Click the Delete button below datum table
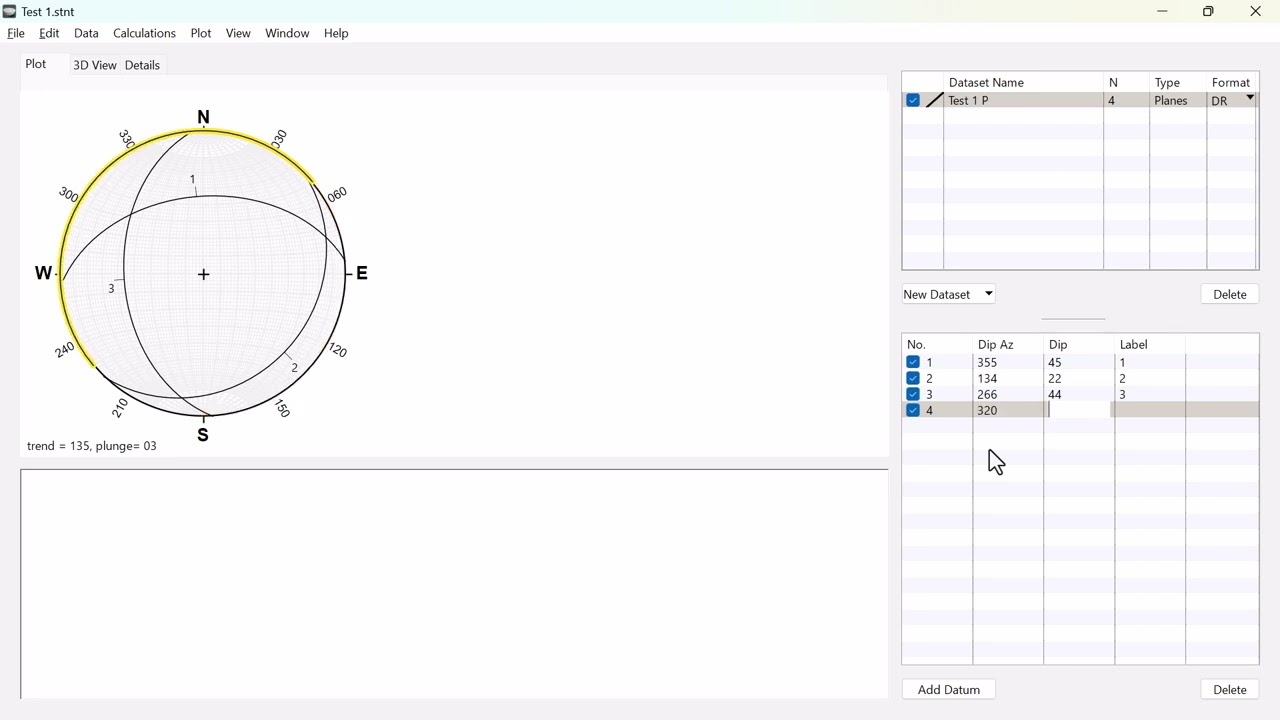Viewport: 1280px width, 720px height. click(1230, 690)
